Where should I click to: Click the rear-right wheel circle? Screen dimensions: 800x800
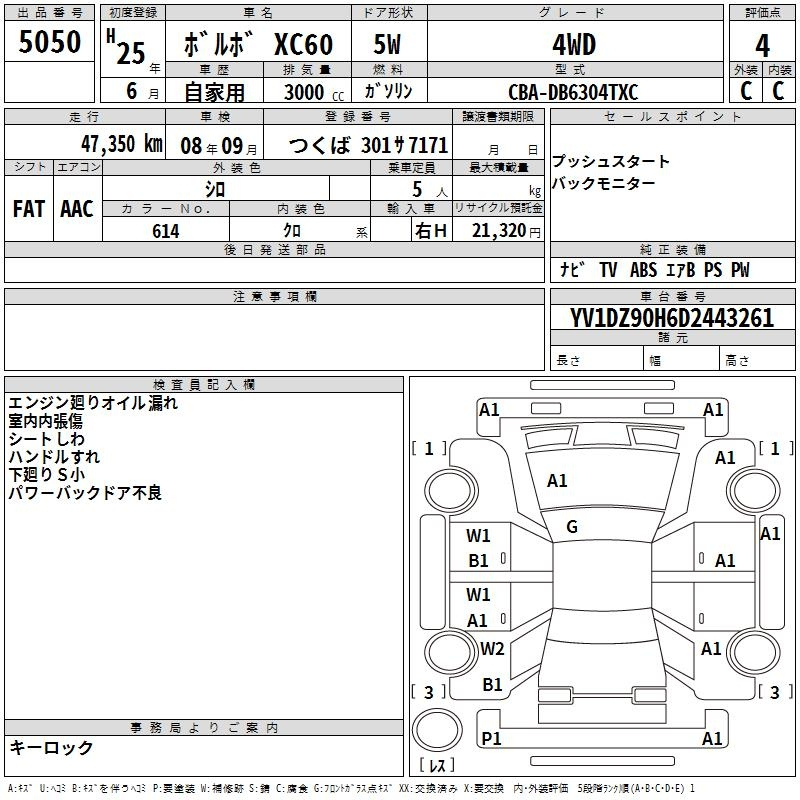[753, 652]
